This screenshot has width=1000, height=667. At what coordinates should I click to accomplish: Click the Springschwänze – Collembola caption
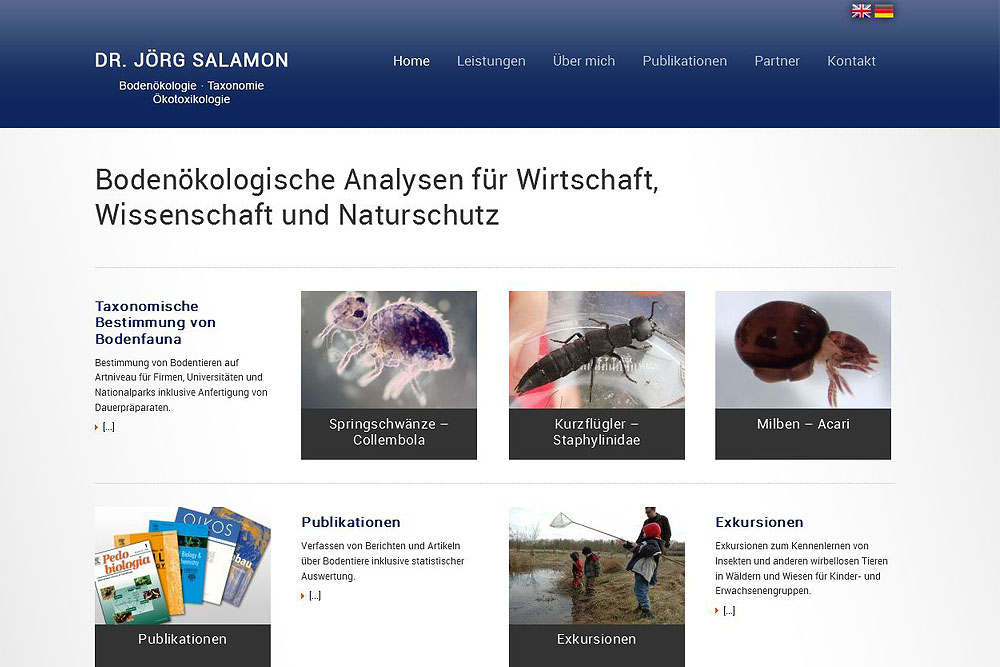click(389, 432)
